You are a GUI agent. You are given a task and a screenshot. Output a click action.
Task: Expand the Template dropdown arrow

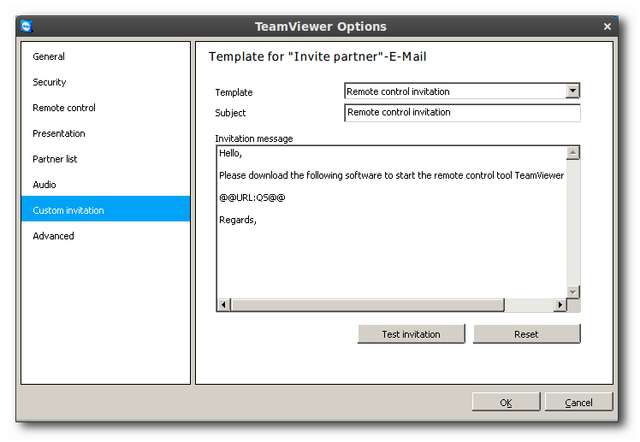(x=572, y=91)
